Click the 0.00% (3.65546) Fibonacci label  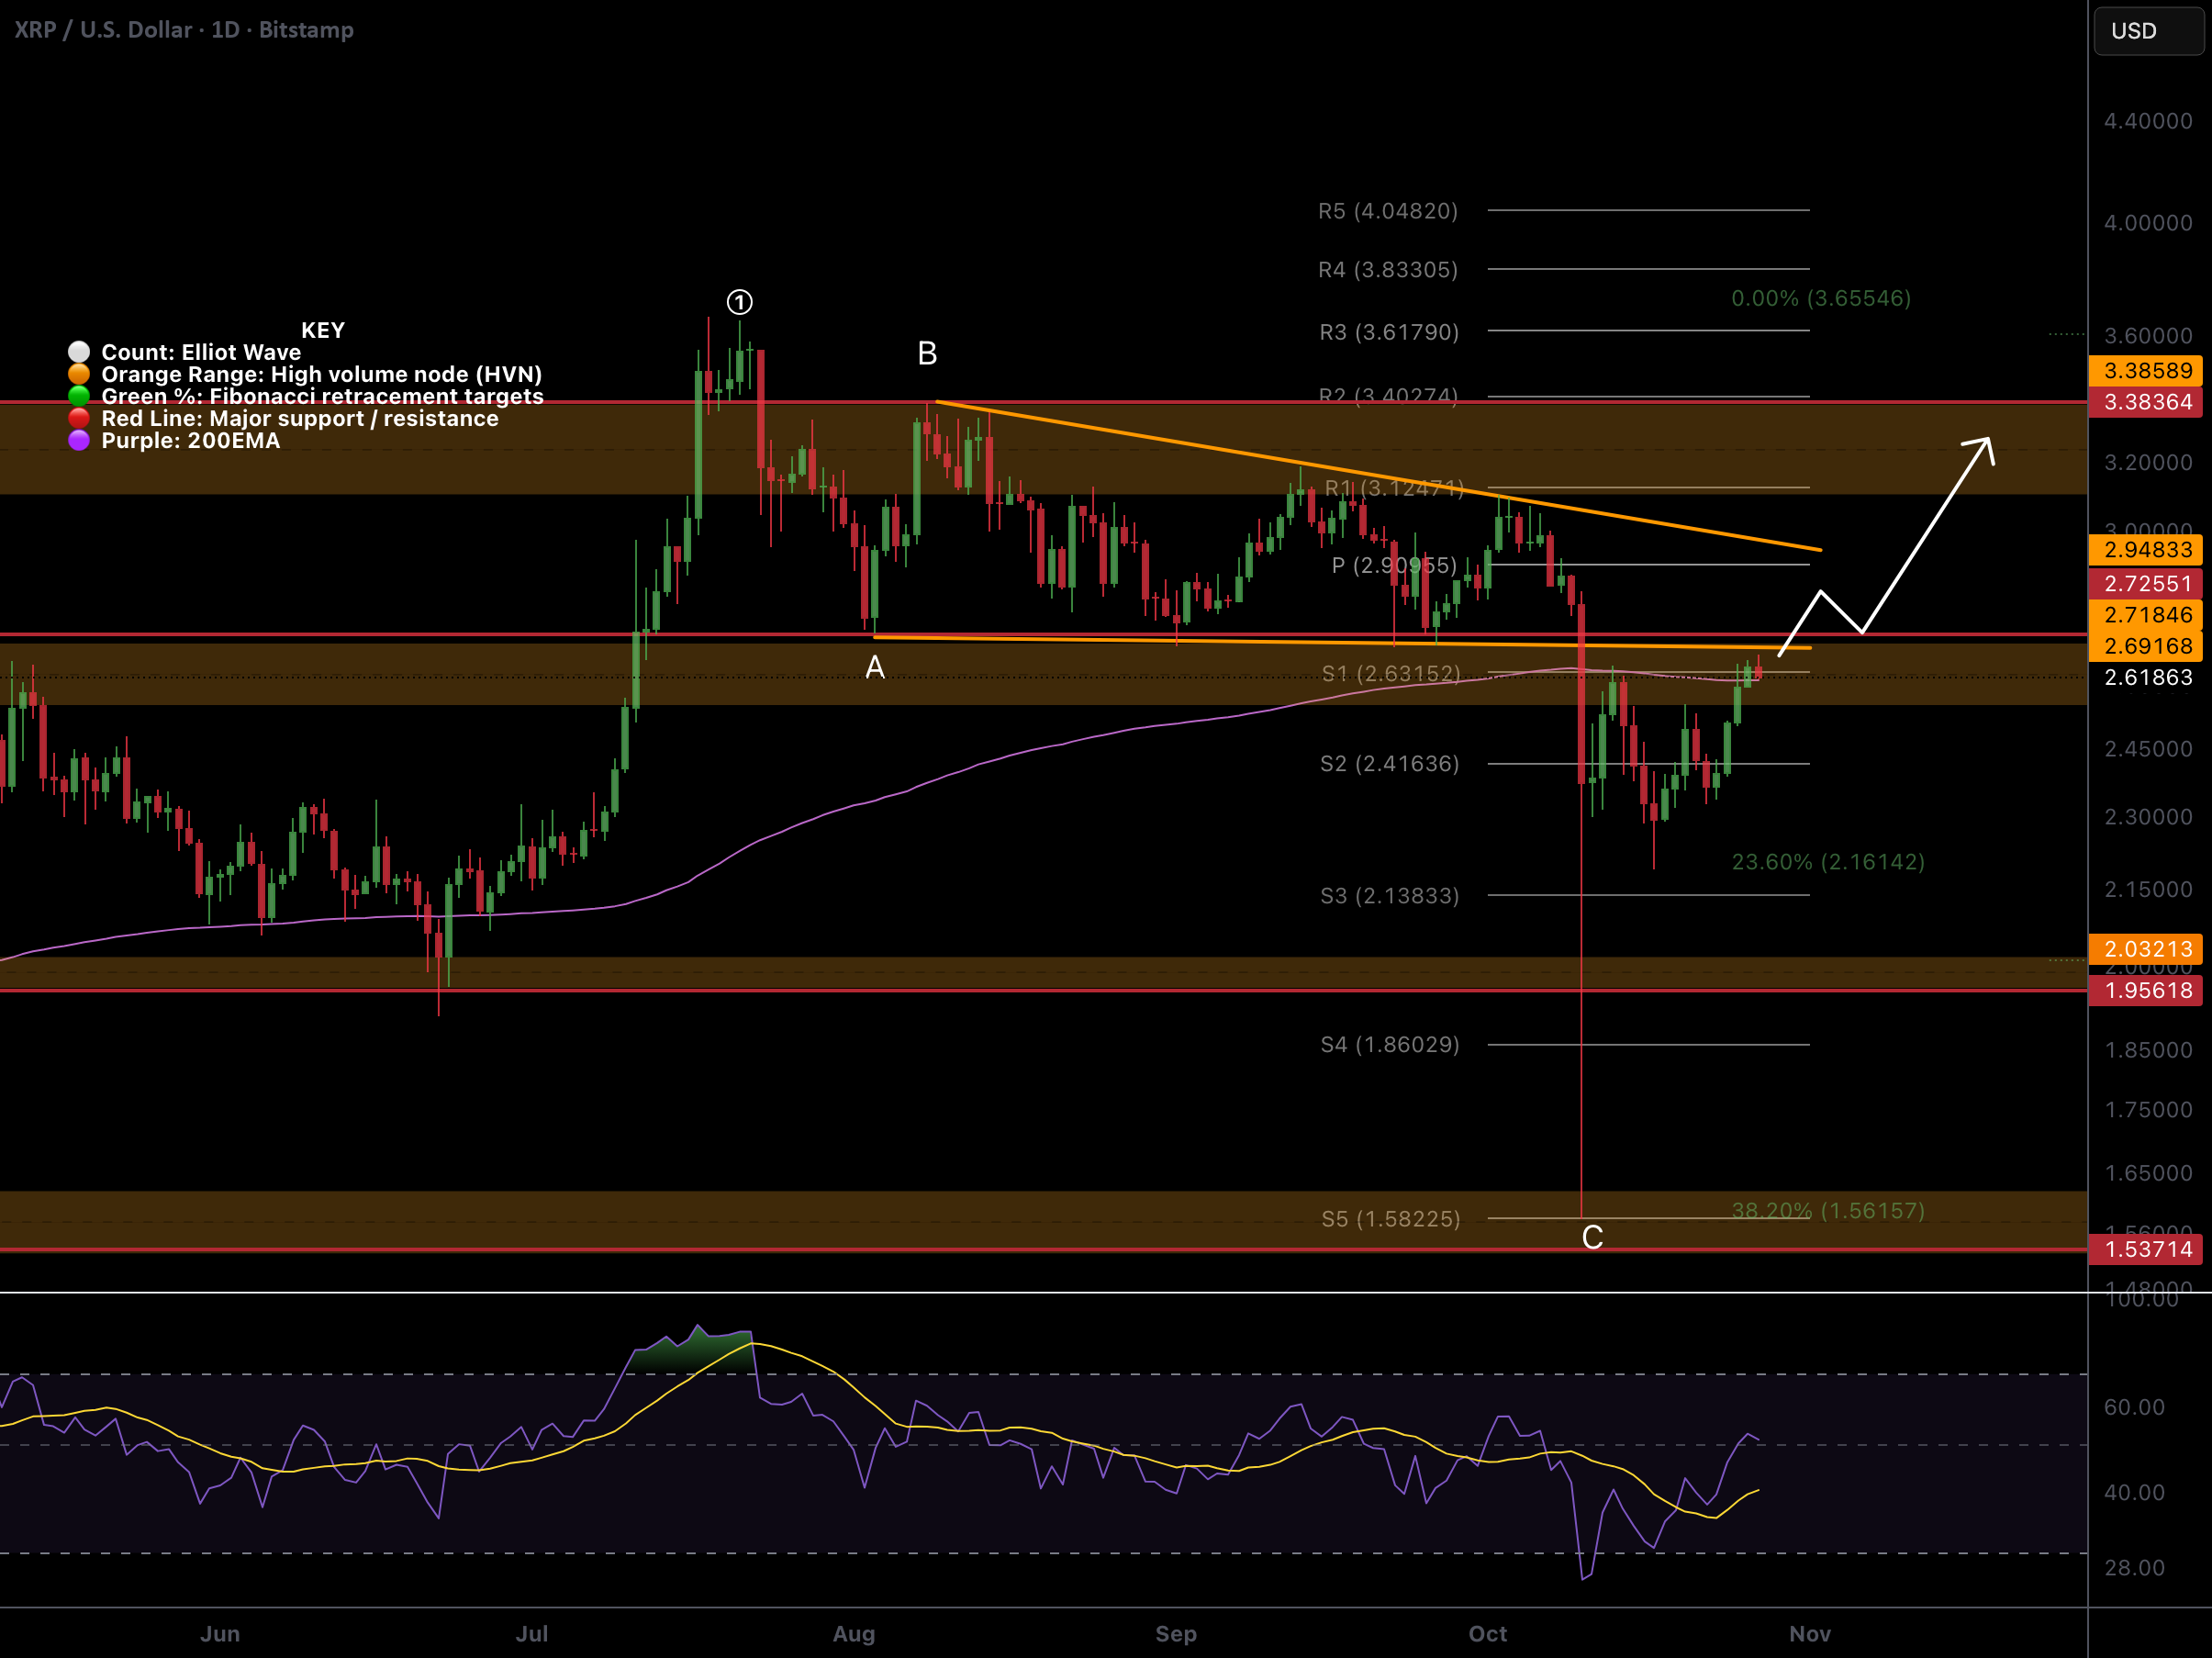tap(1820, 298)
